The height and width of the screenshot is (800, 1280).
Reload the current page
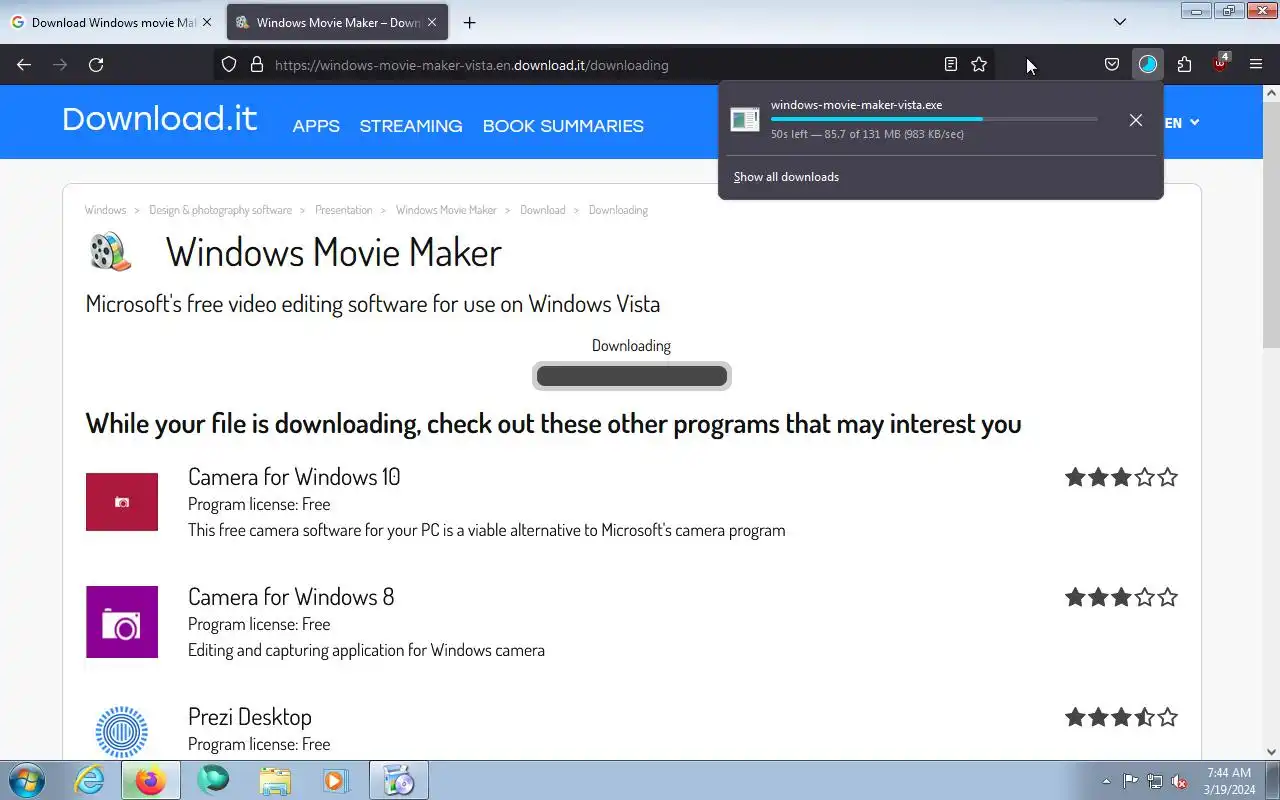click(96, 65)
